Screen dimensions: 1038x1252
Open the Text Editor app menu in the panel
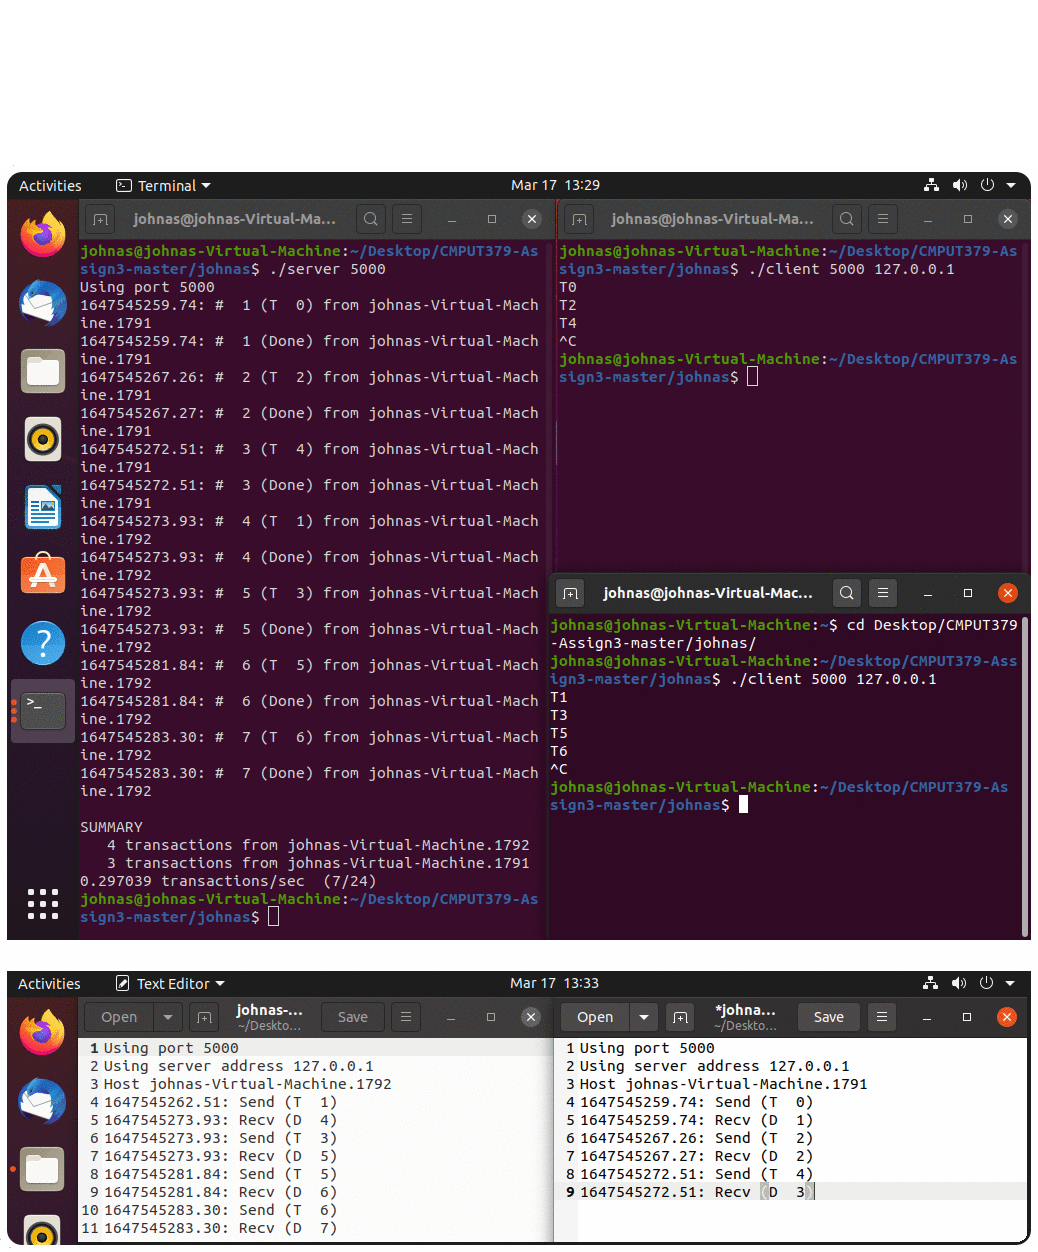click(x=170, y=983)
